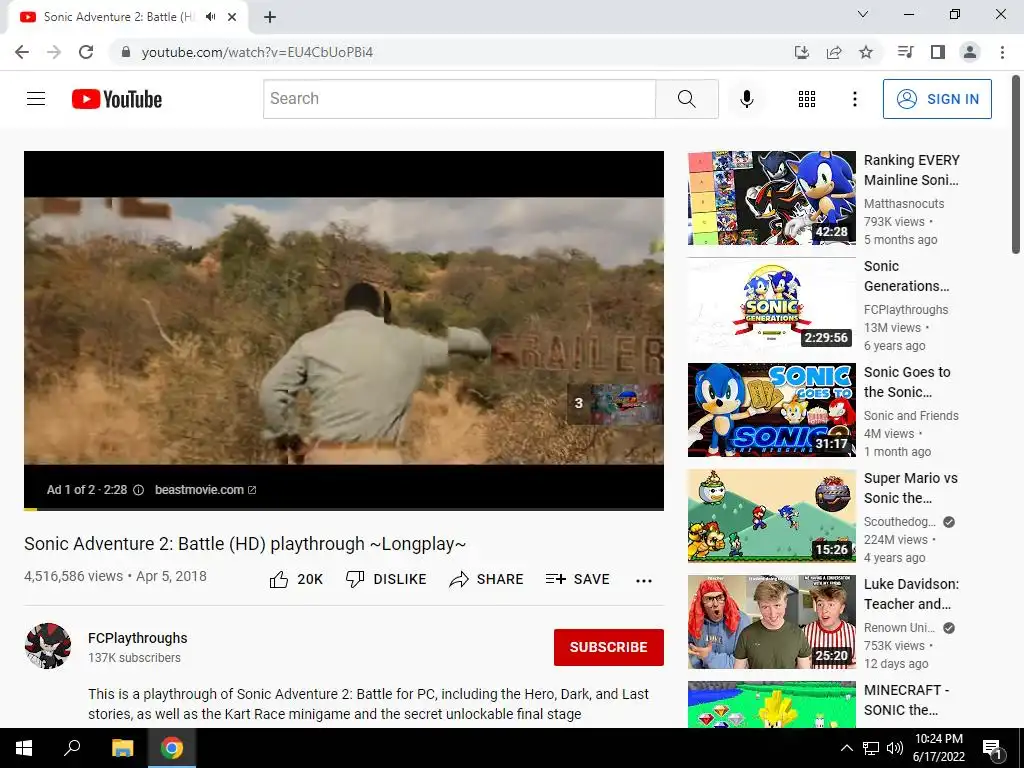This screenshot has height=768, width=1024.
Task: Open more actions ellipsis below video
Action: [x=643, y=581]
